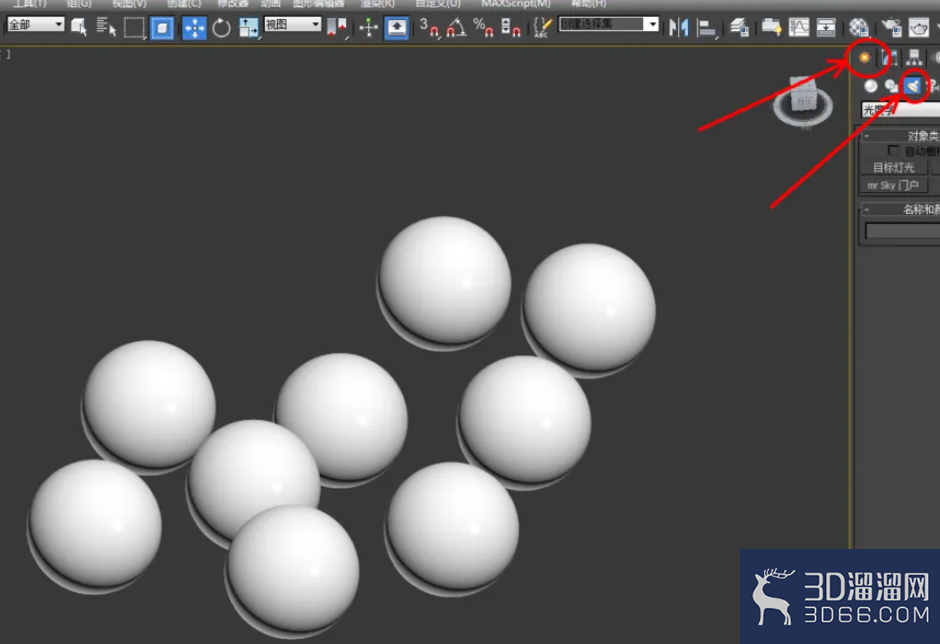Activate the Rotate tool
Image resolution: width=940 pixels, height=644 pixels.
[x=221, y=28]
